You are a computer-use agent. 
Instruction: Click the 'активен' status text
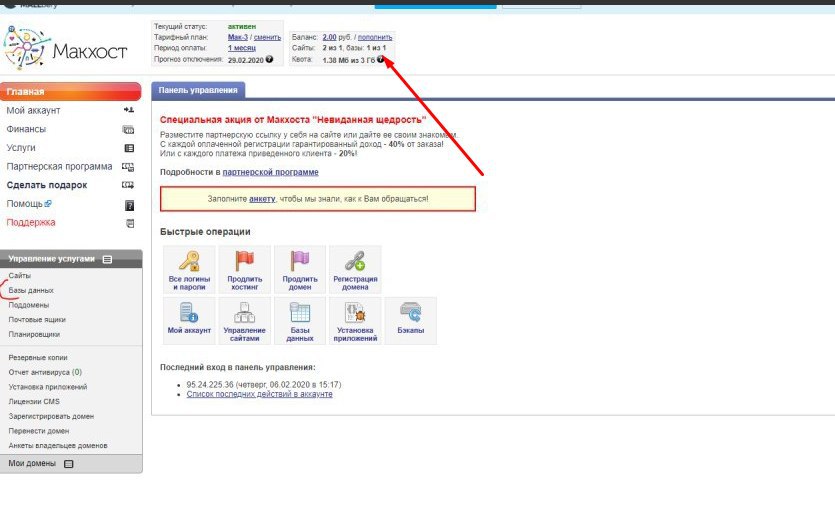(x=242, y=26)
